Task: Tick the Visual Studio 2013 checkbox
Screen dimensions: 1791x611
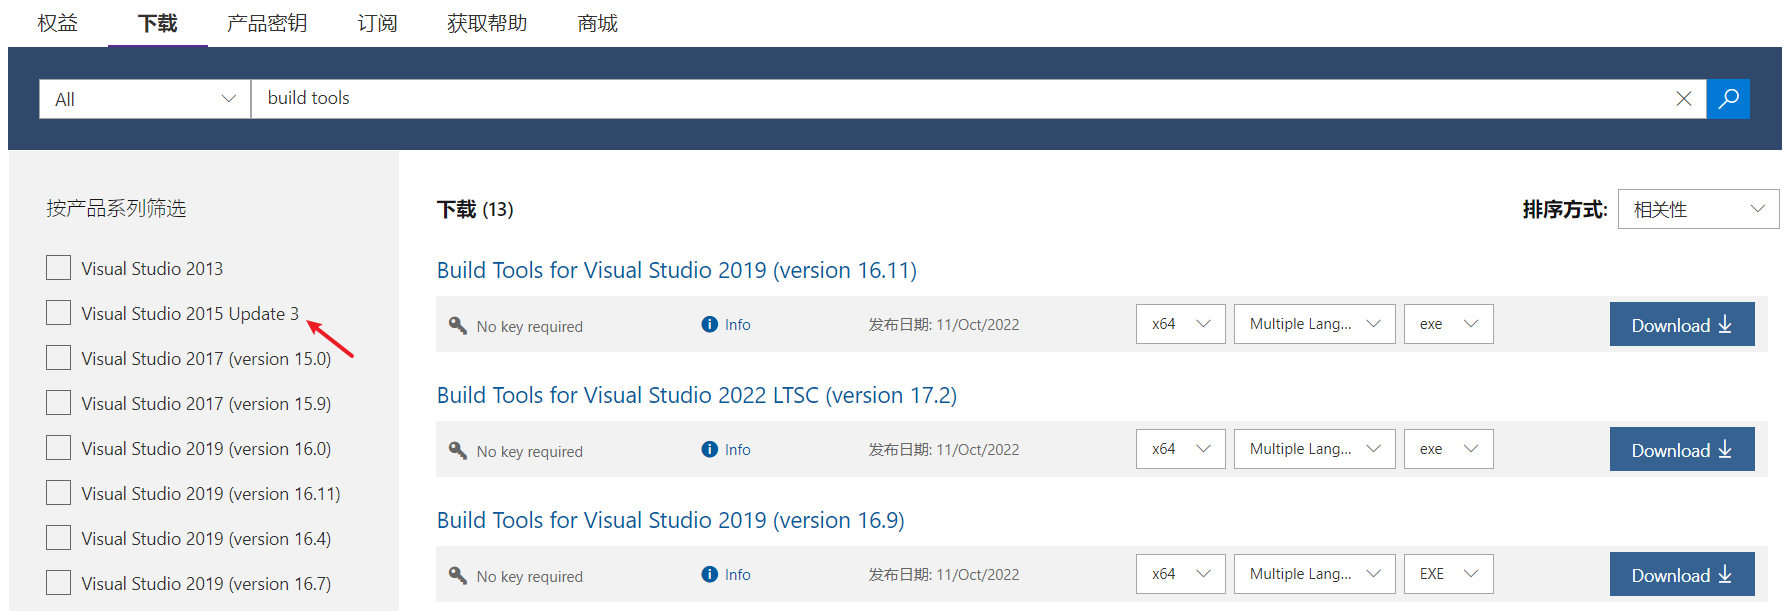Action: 59,268
